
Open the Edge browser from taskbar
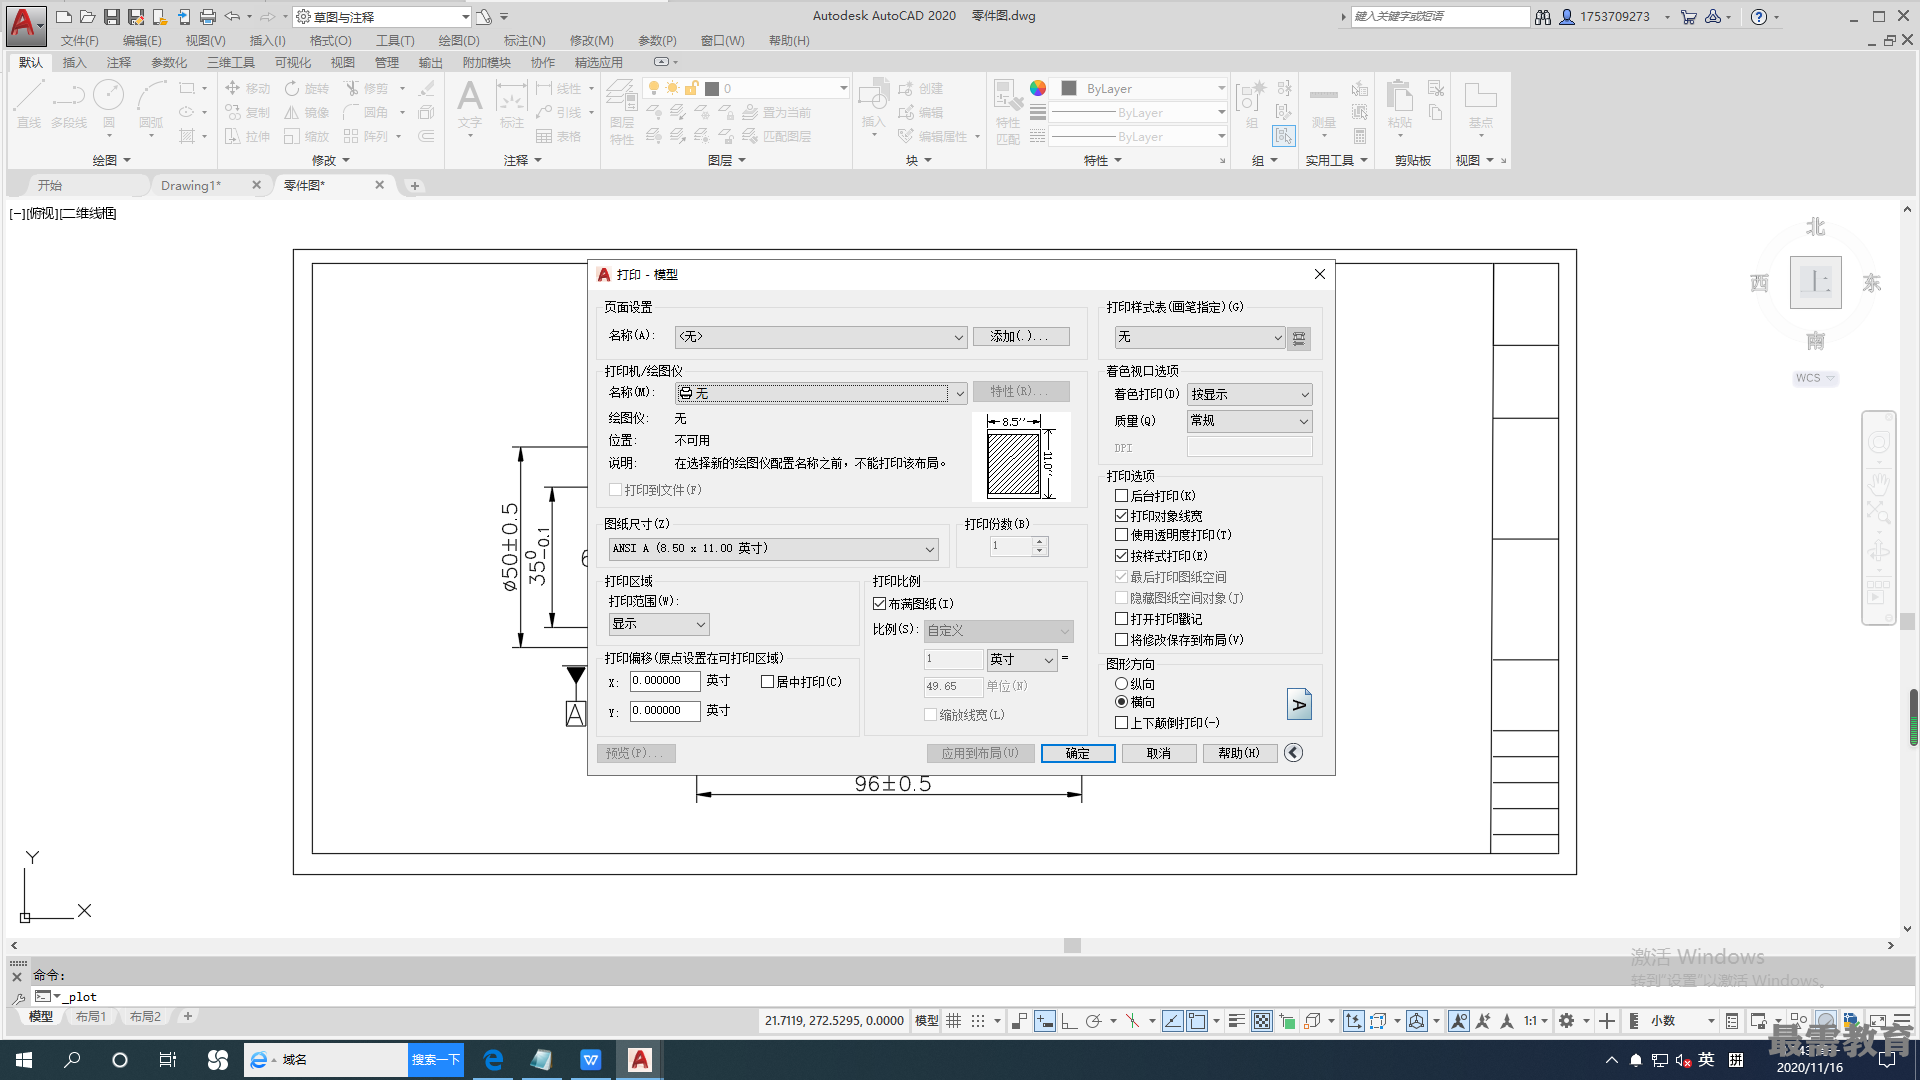coord(493,1060)
